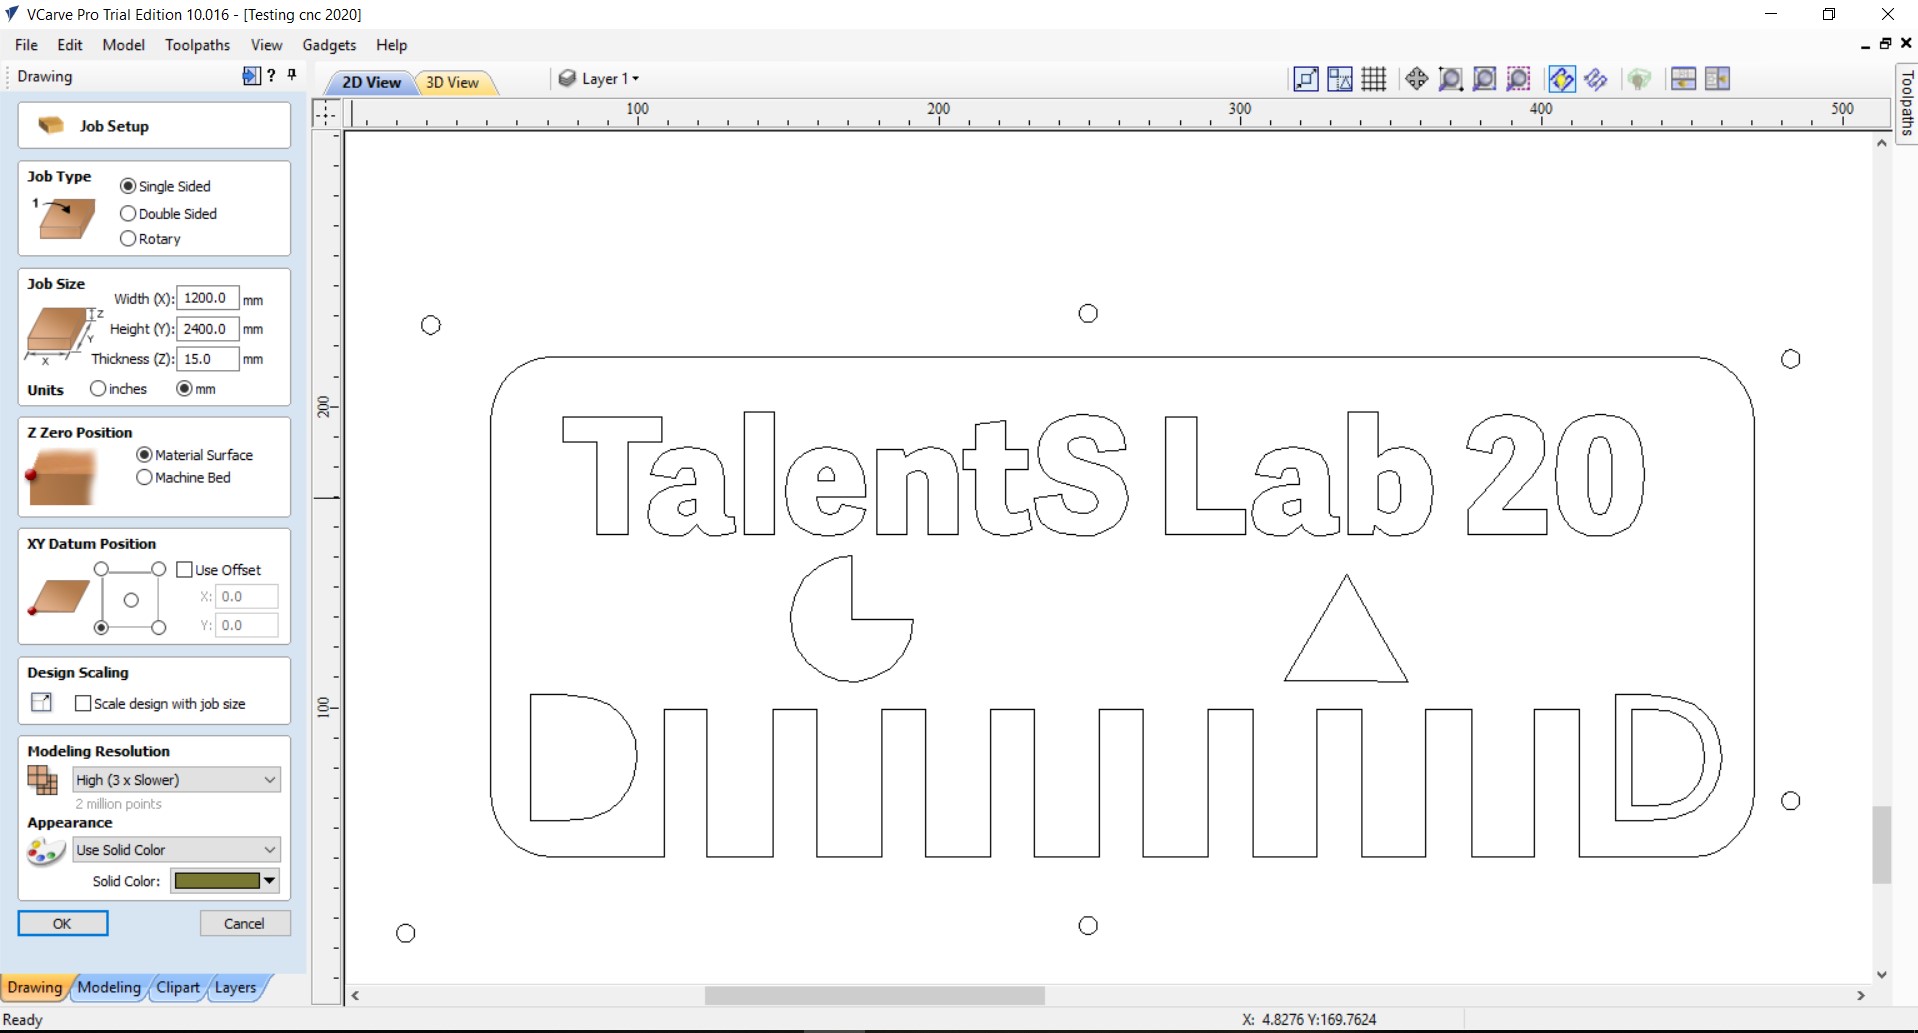
Task: Set Z zero to Machine Bed
Action: (x=144, y=477)
